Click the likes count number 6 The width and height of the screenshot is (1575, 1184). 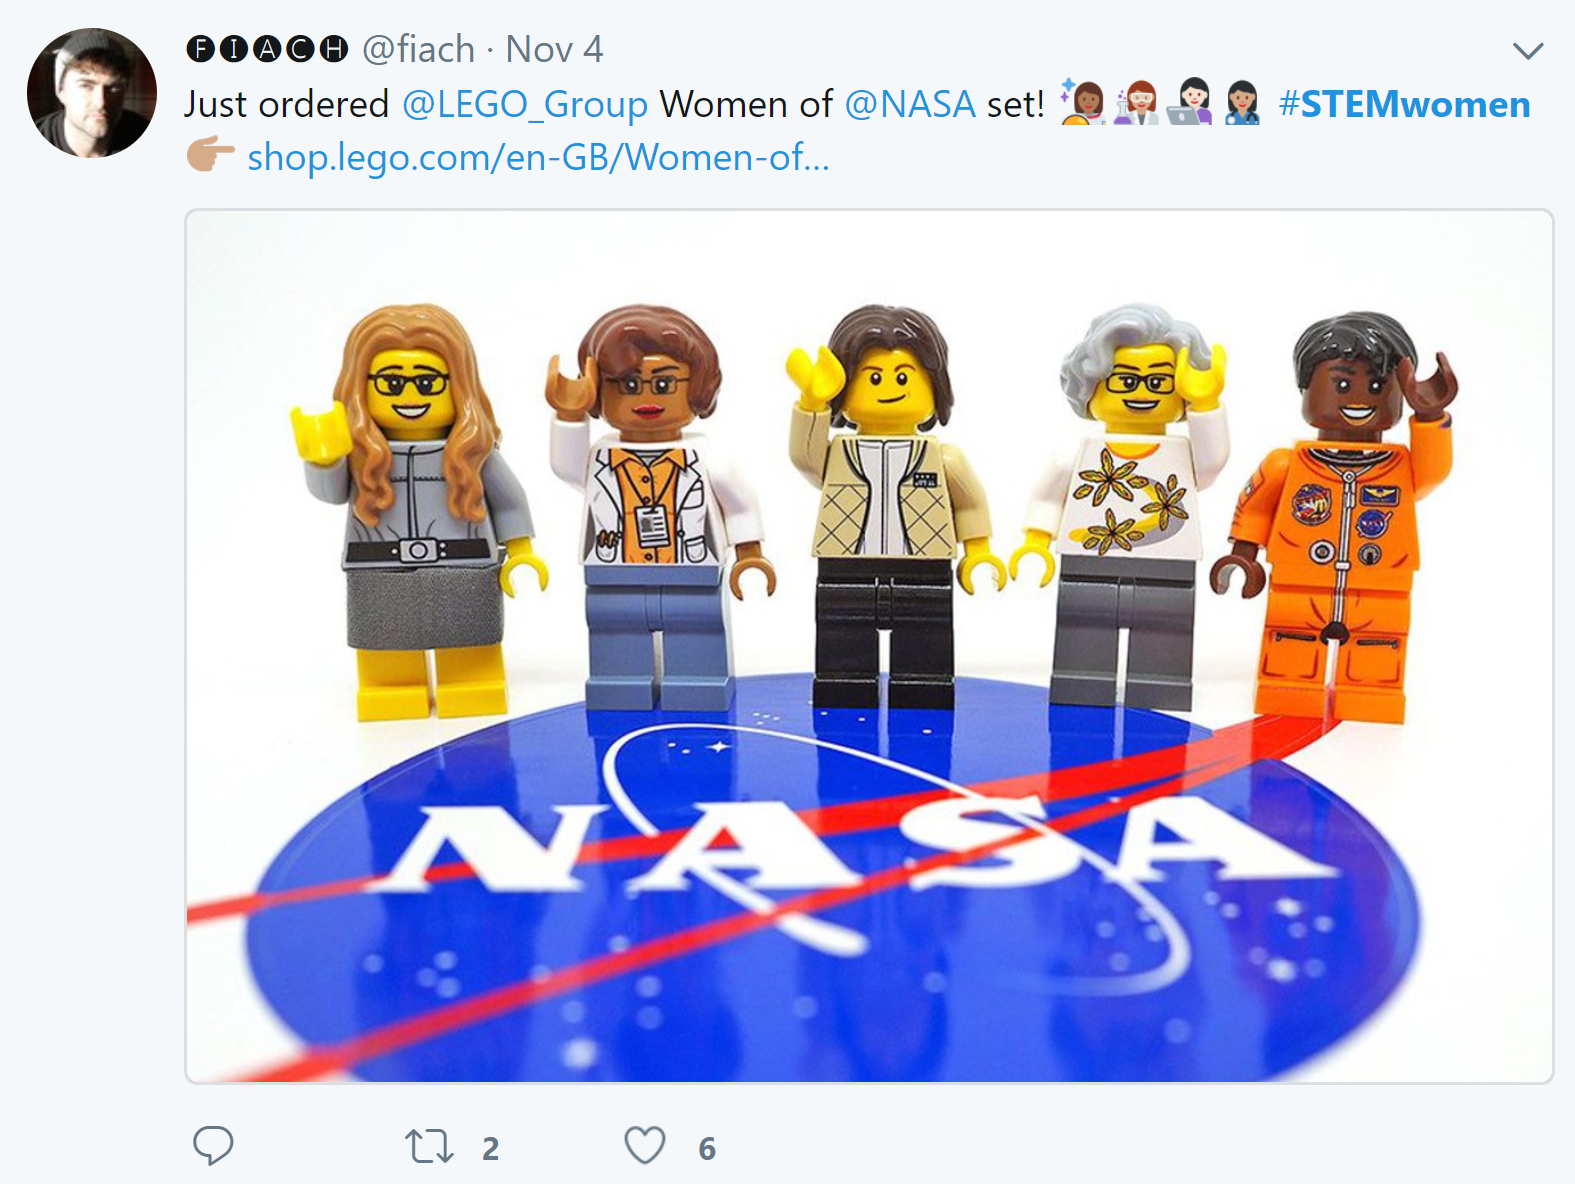707,1148
